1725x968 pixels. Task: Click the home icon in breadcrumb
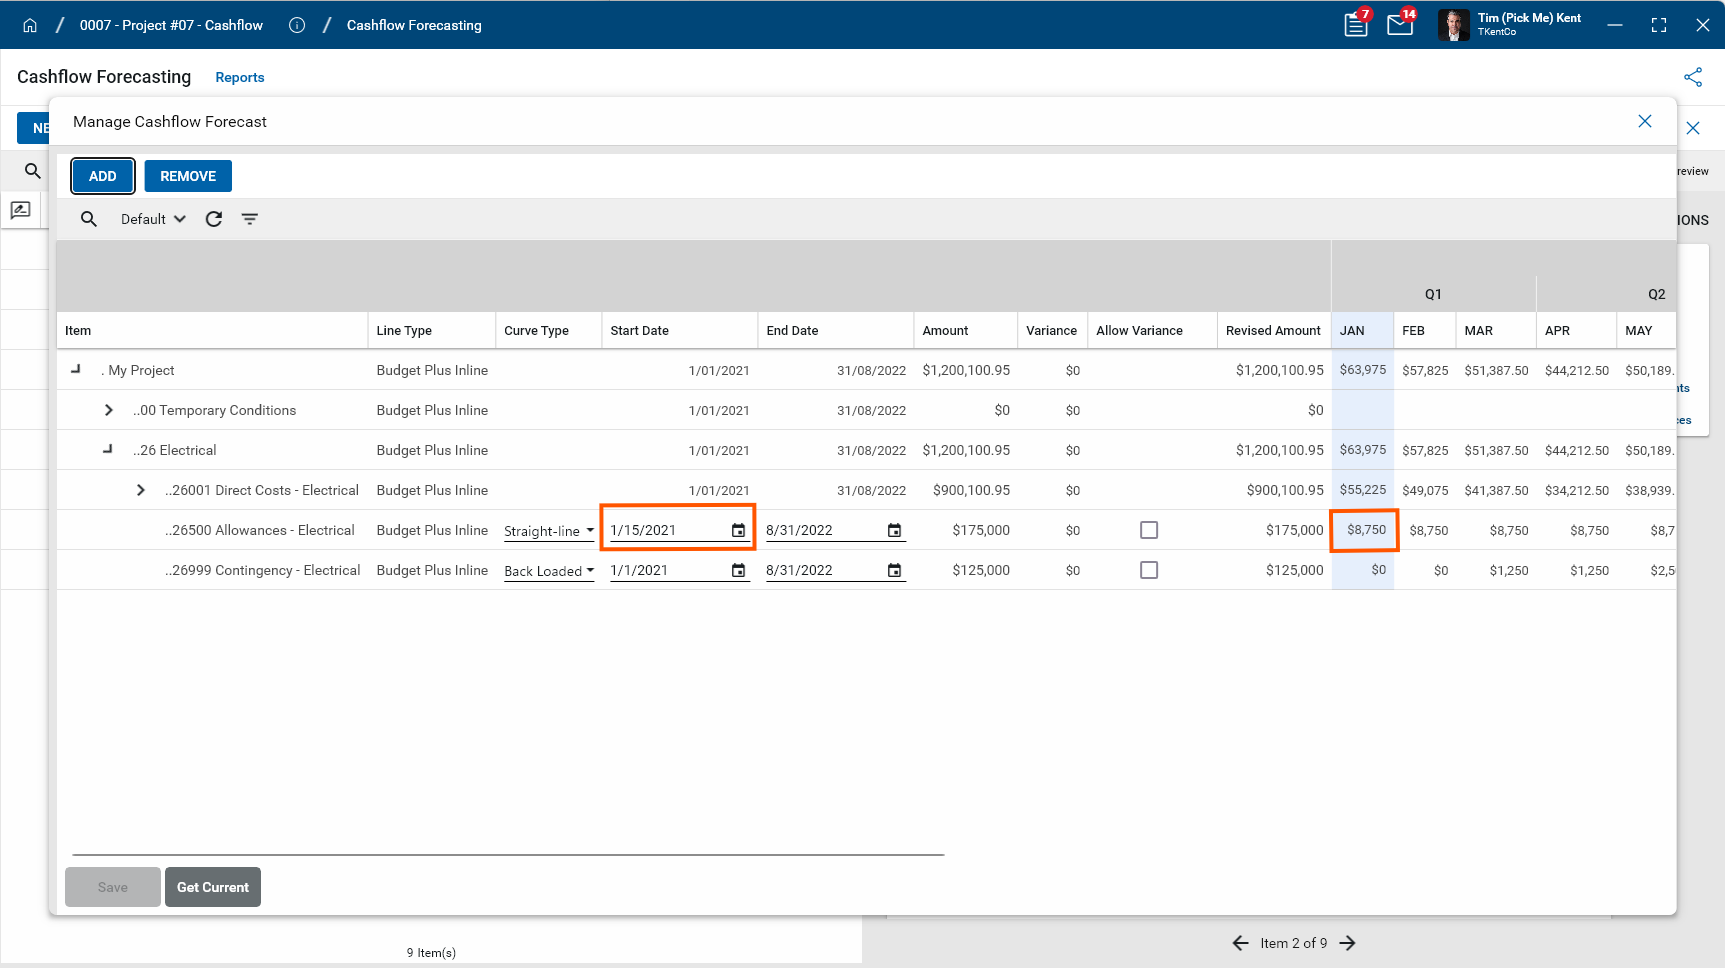[30, 25]
